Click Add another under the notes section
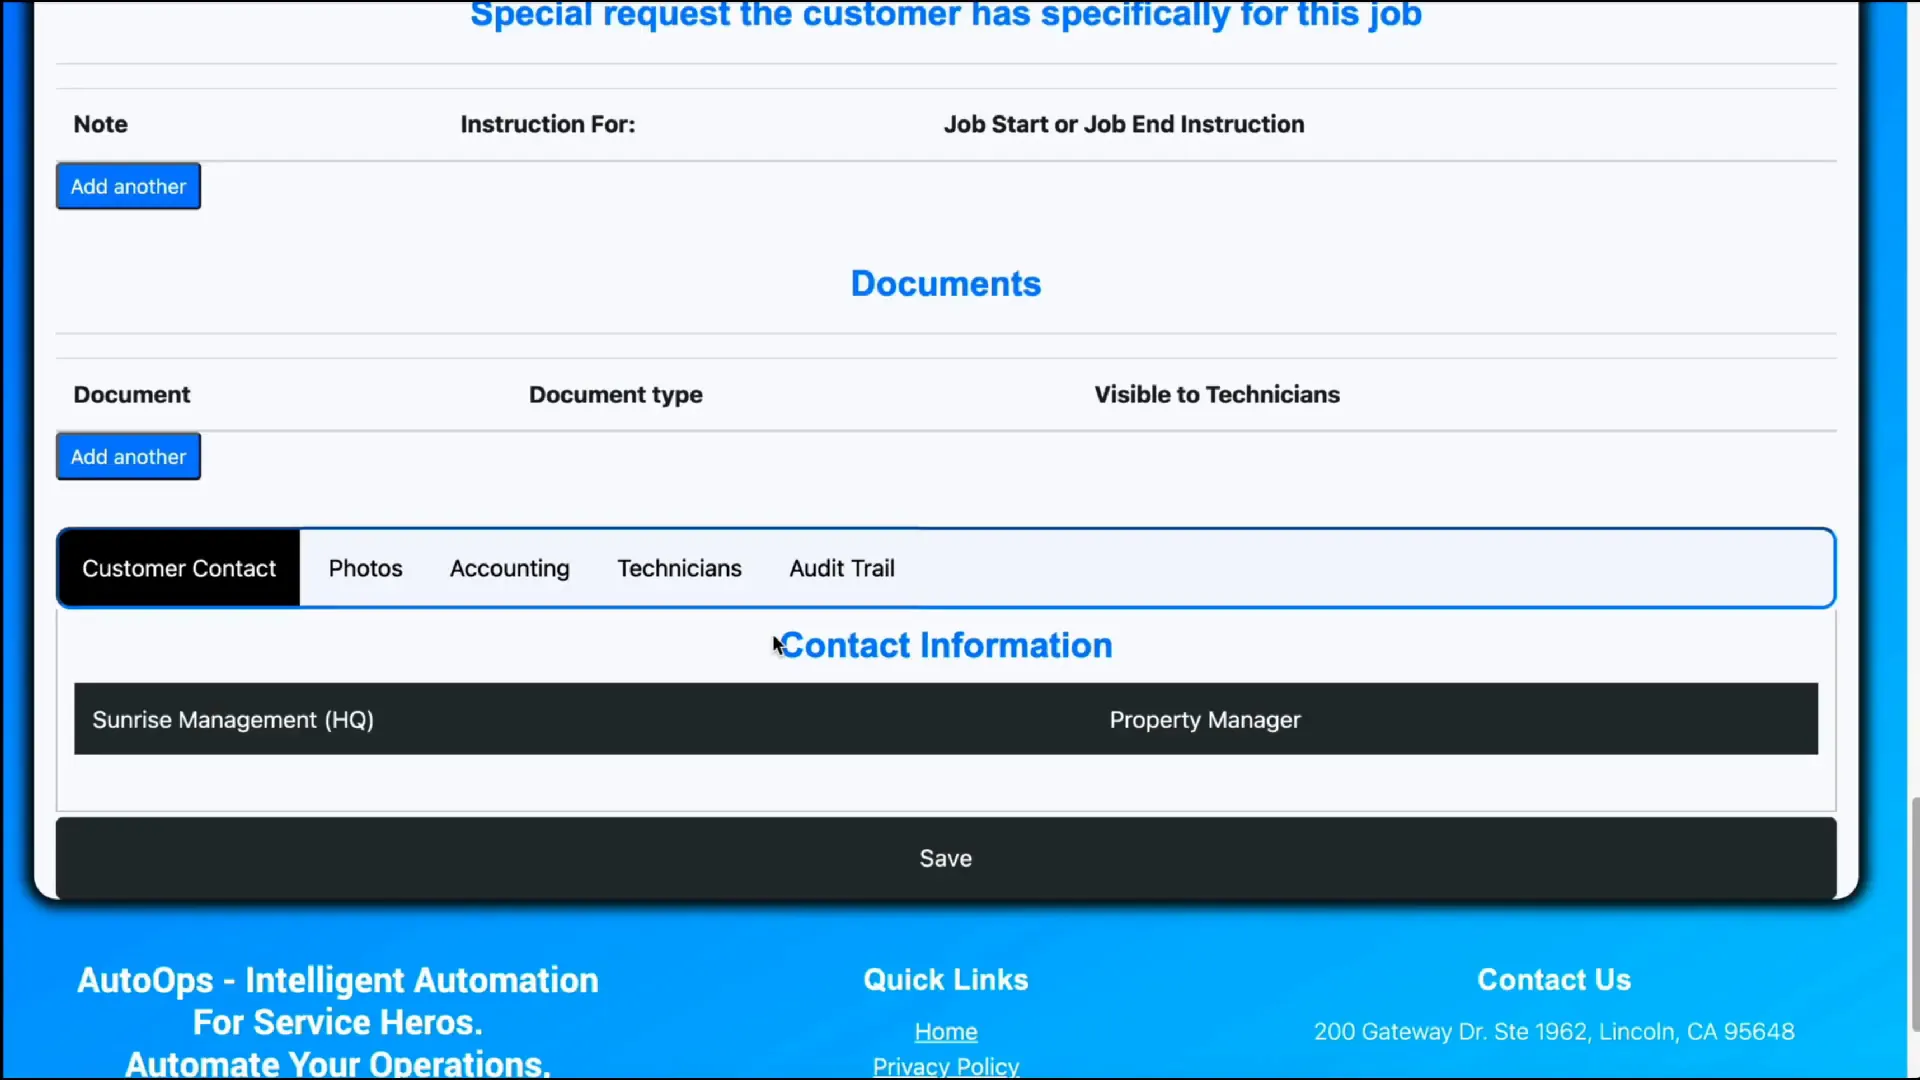1920x1080 pixels. [x=128, y=186]
